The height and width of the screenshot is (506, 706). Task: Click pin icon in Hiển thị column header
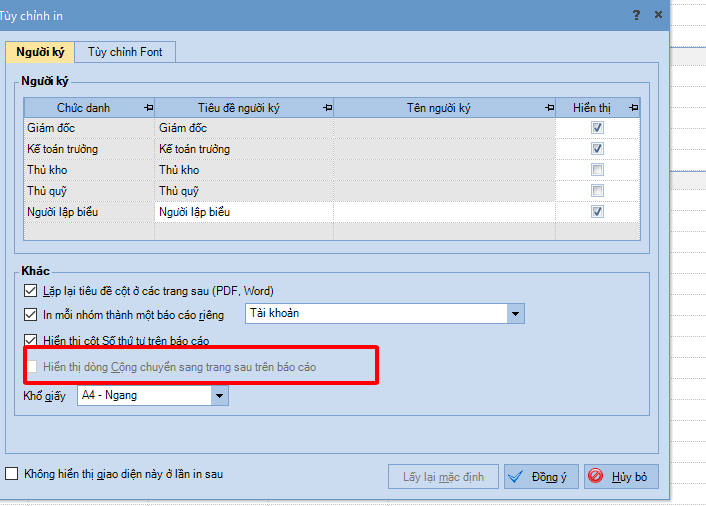click(633, 108)
